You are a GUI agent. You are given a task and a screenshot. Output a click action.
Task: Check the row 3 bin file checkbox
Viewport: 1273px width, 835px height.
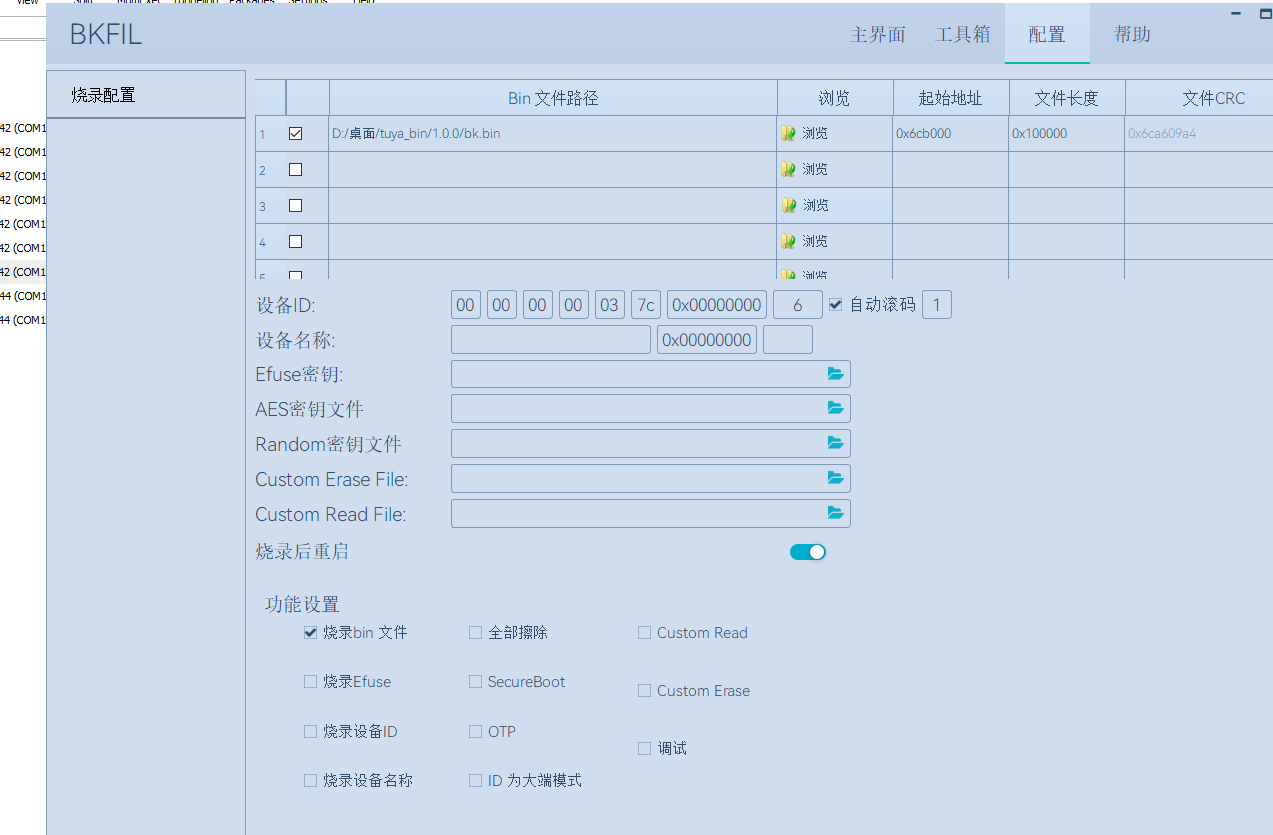coord(295,205)
